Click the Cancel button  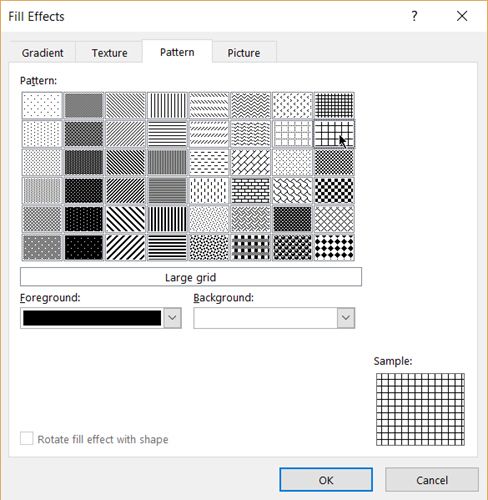pyautogui.click(x=432, y=480)
